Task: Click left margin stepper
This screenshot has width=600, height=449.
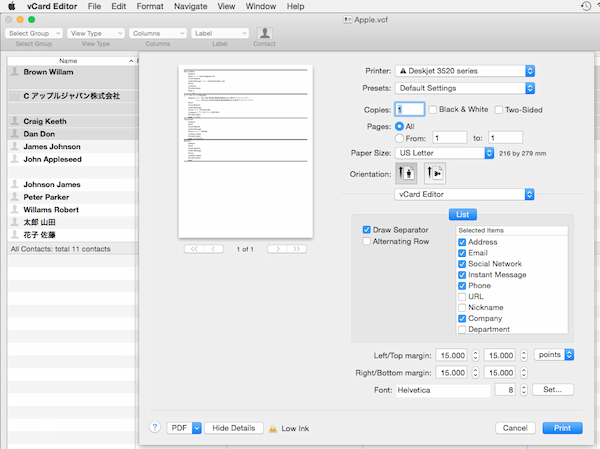Action: (x=476, y=355)
